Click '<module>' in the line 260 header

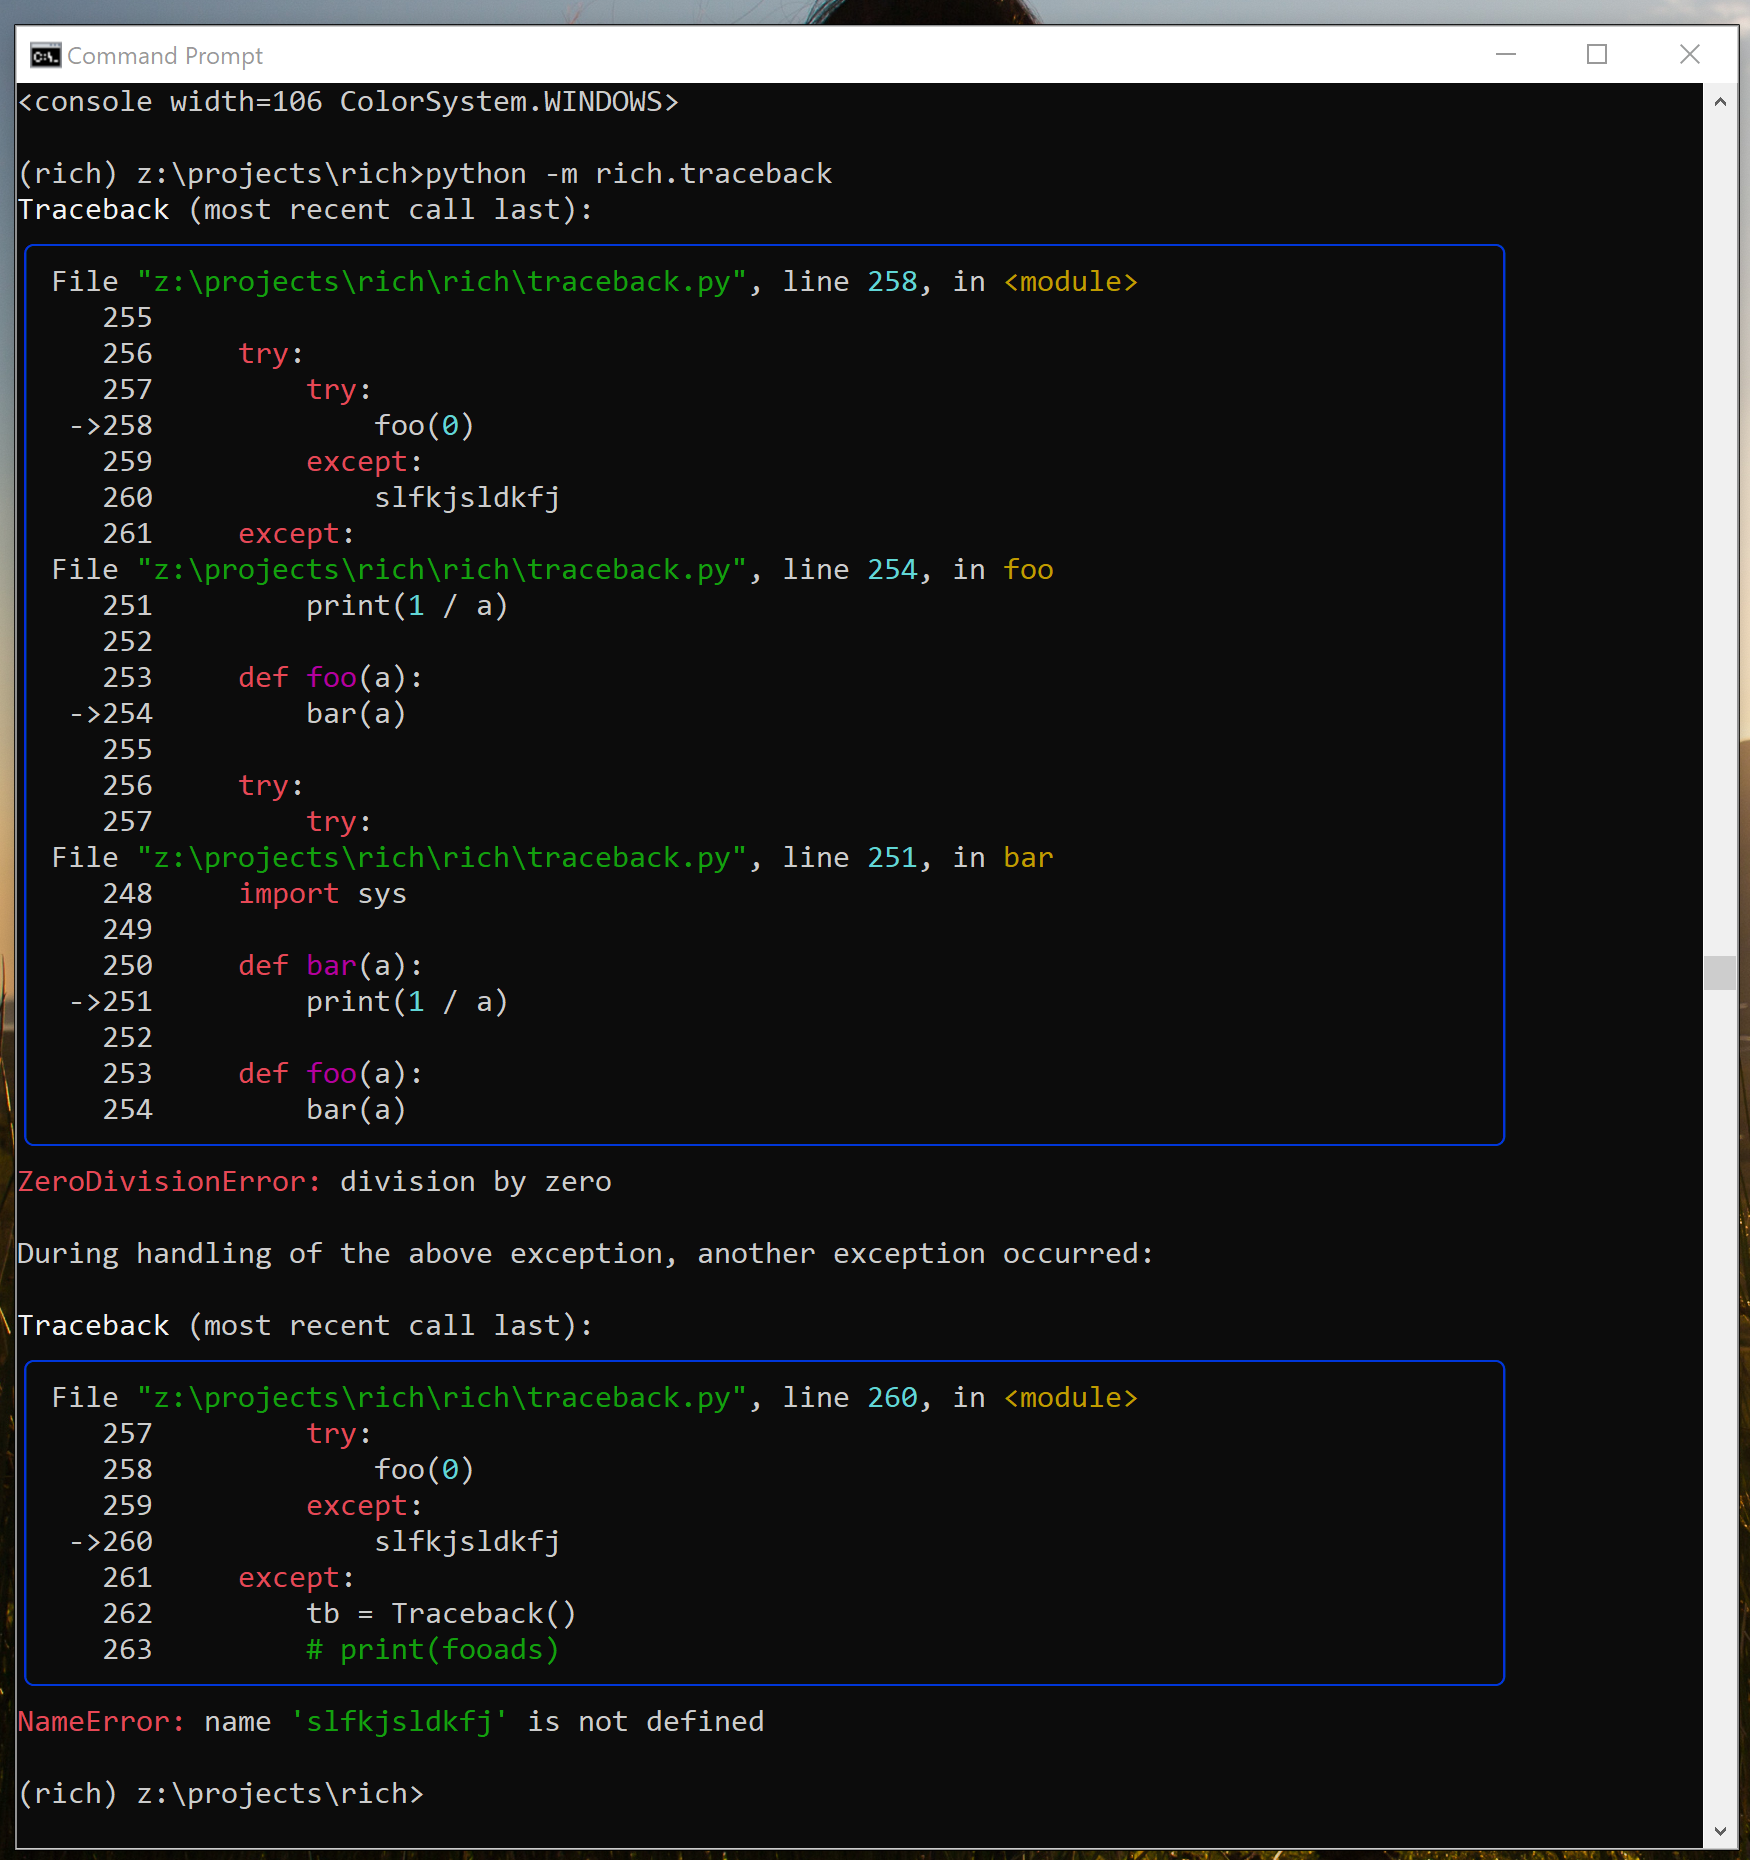pos(1071,1398)
